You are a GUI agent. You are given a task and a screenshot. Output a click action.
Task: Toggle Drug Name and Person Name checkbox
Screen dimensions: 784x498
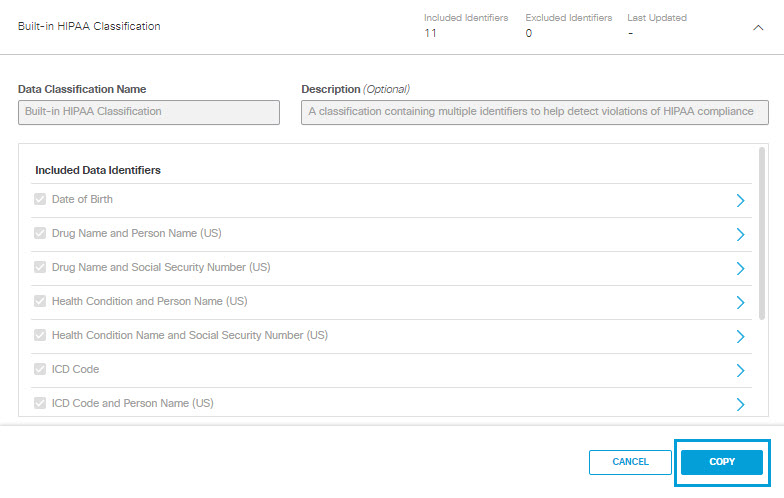pos(40,233)
